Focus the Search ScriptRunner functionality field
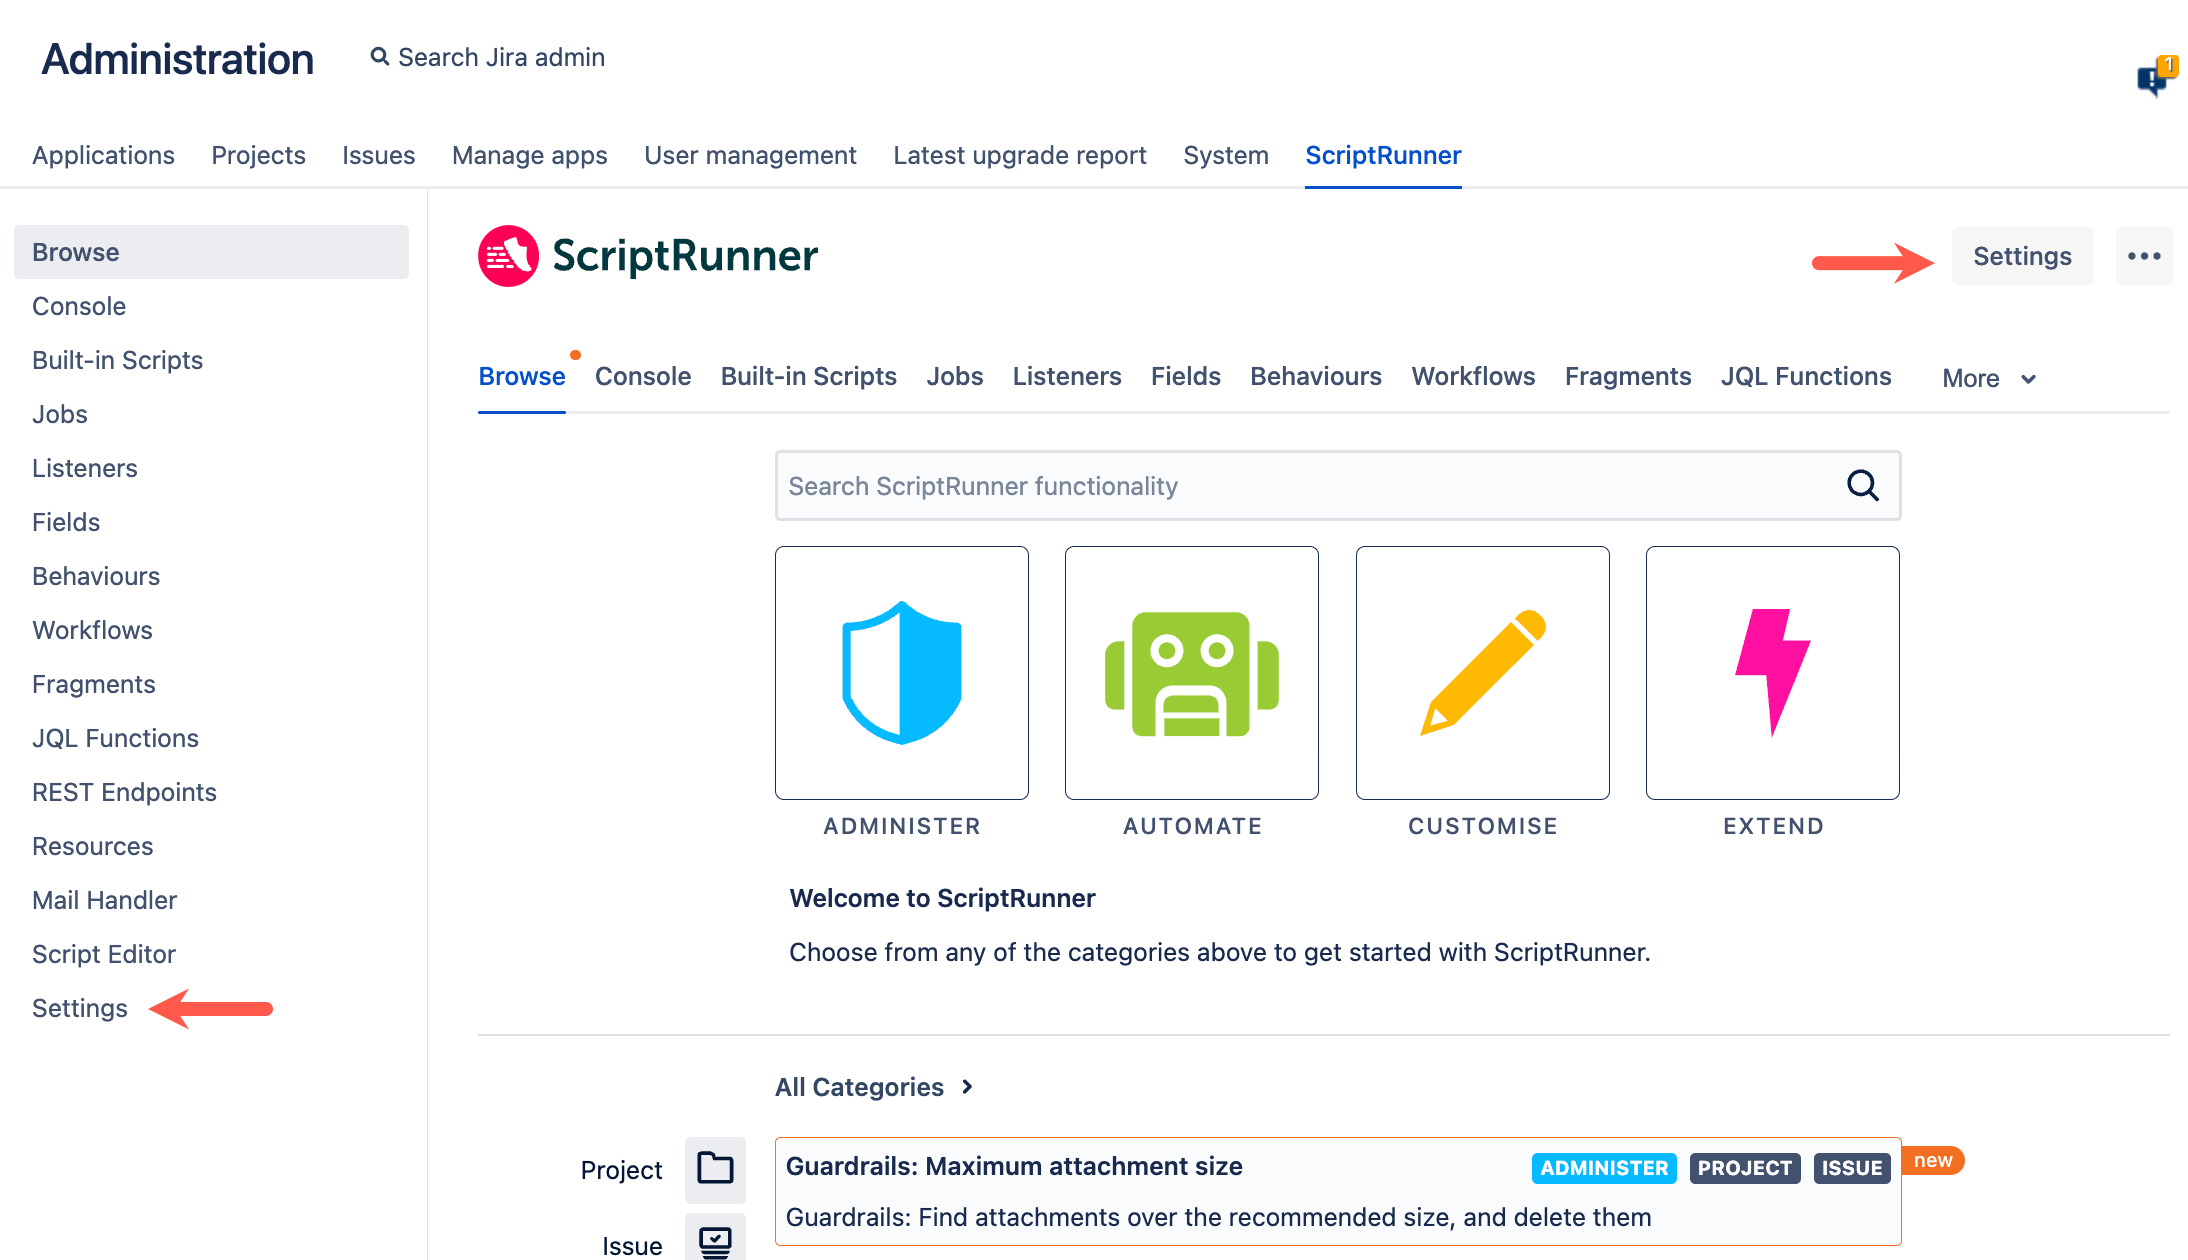Screen dimensions: 2188x1260 click(1338, 485)
